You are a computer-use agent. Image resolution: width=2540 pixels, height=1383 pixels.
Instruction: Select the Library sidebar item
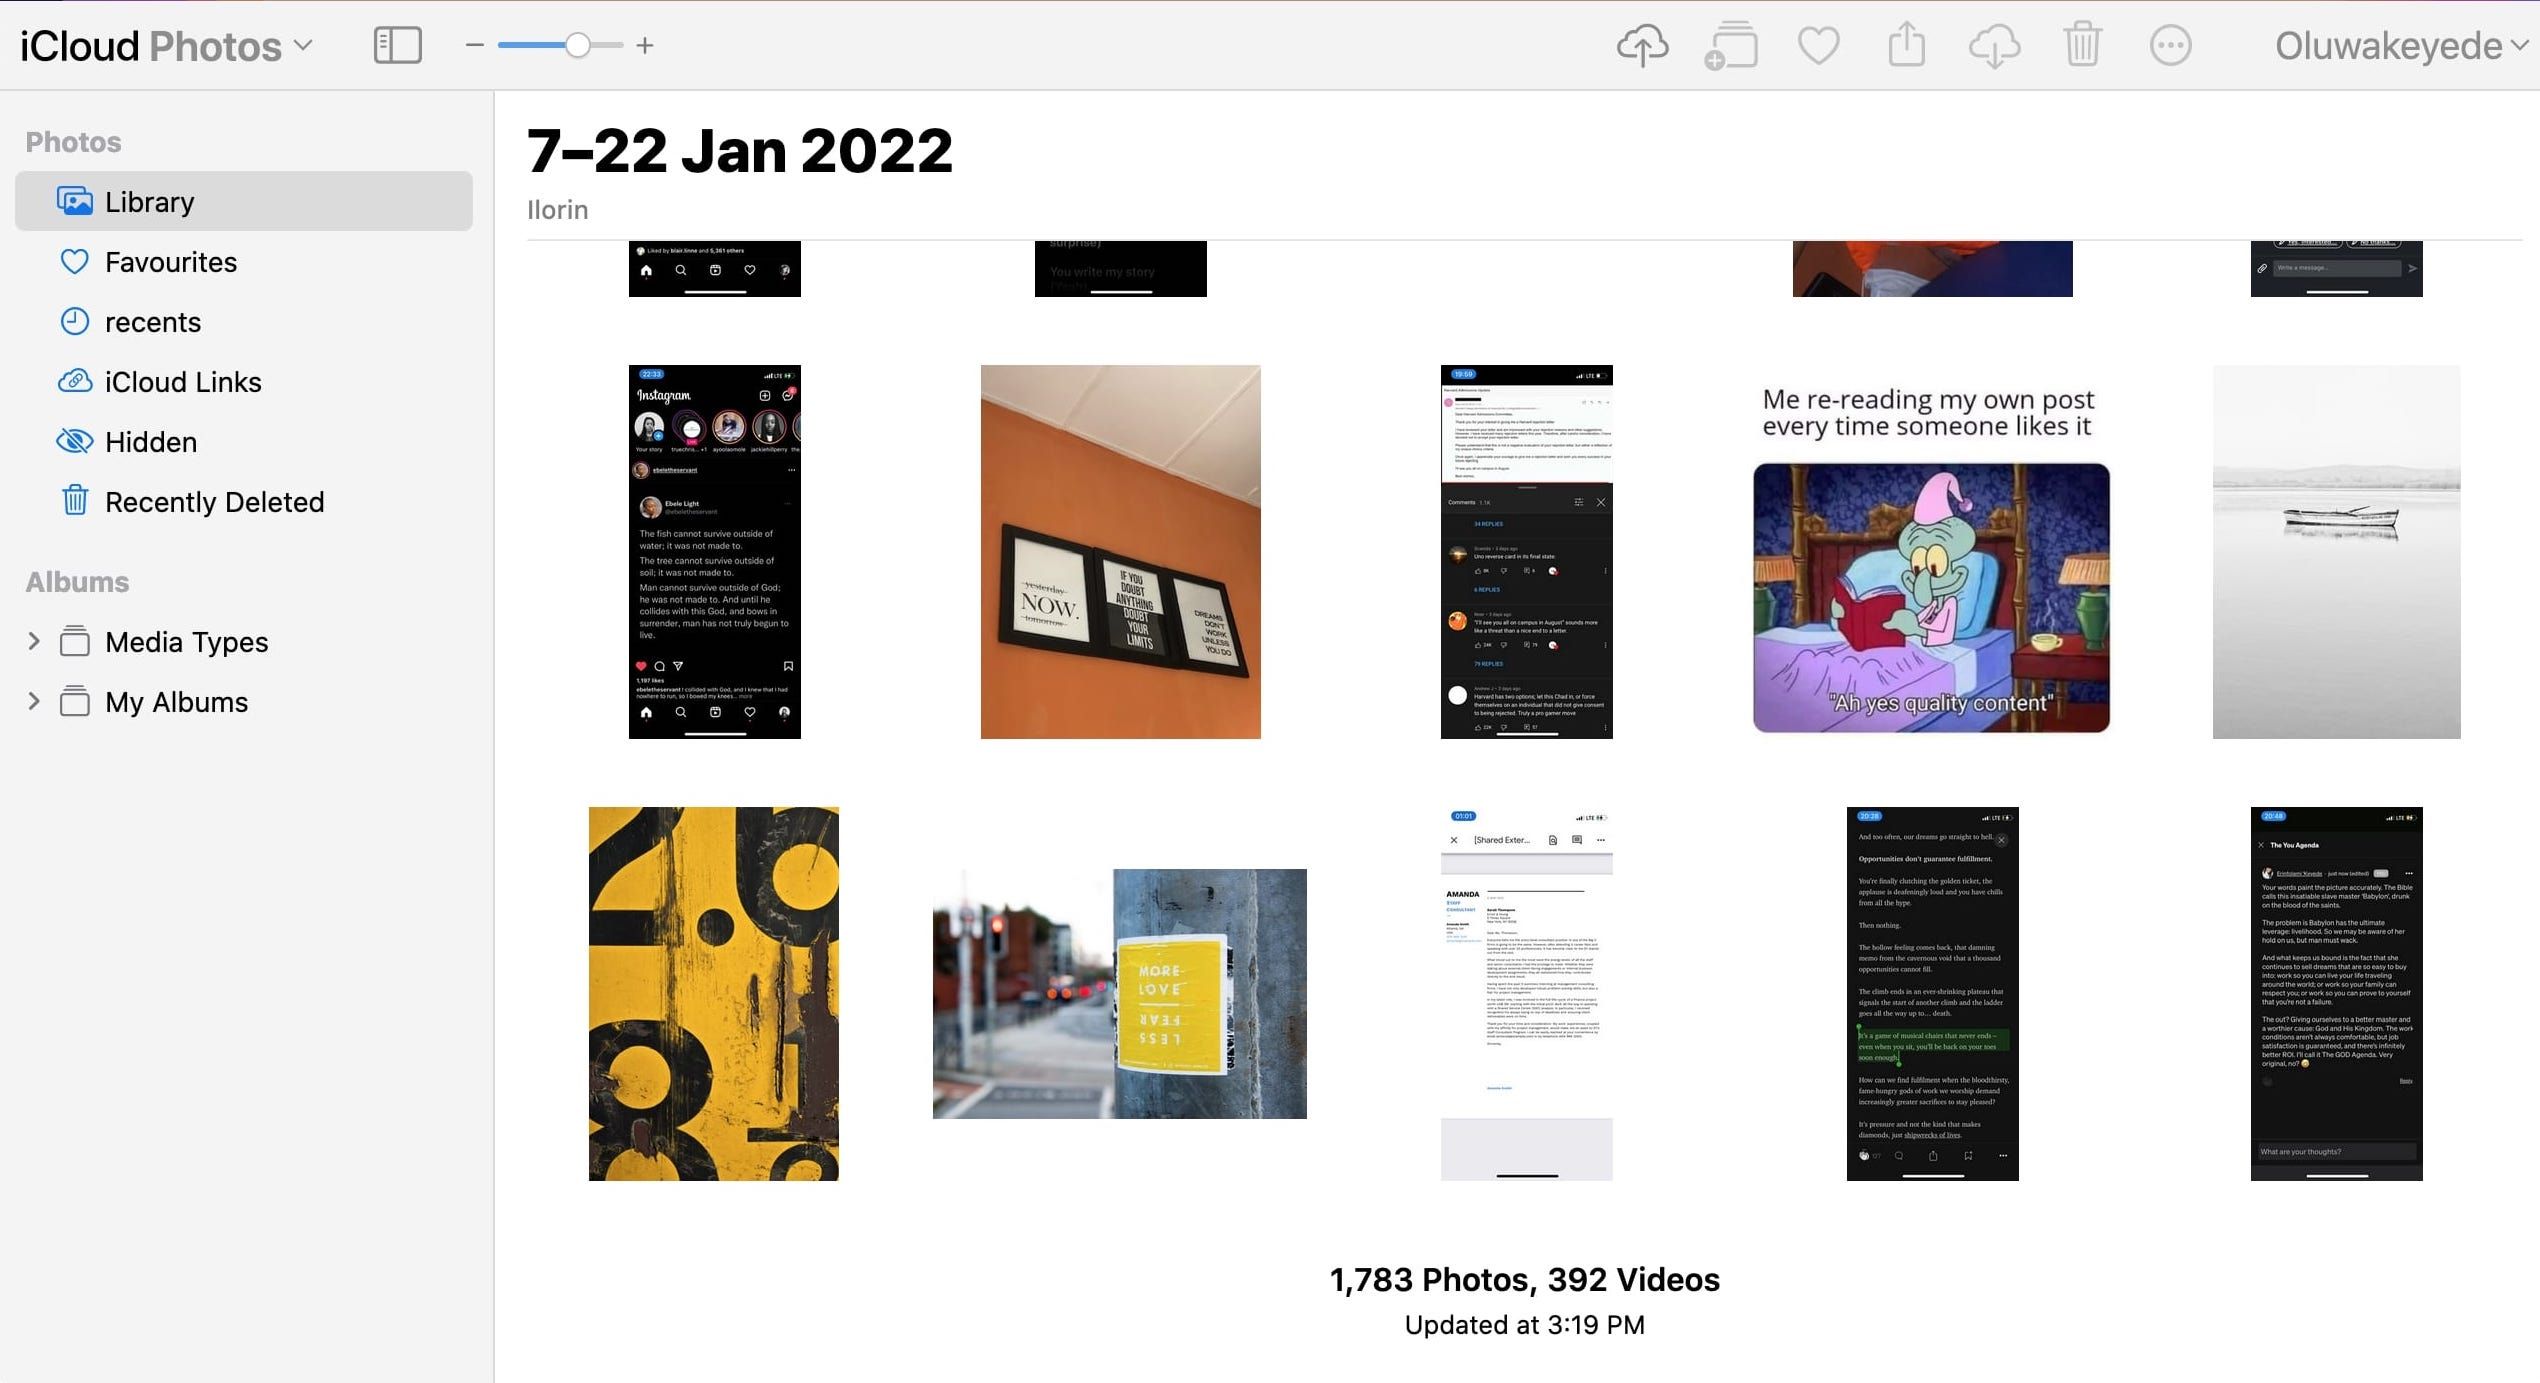[x=247, y=201]
